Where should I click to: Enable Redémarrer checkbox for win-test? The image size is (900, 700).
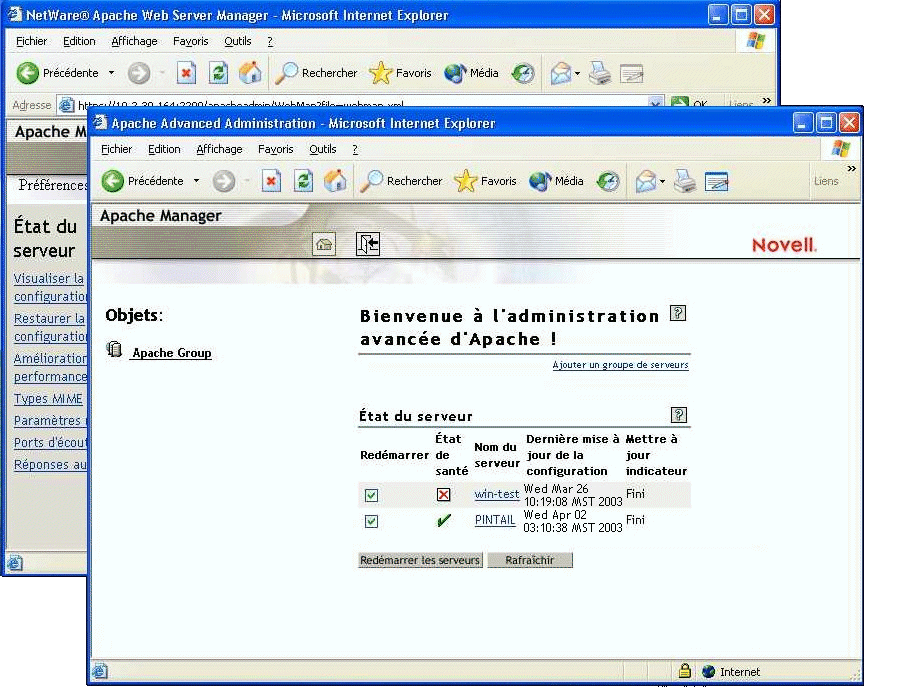click(x=371, y=494)
